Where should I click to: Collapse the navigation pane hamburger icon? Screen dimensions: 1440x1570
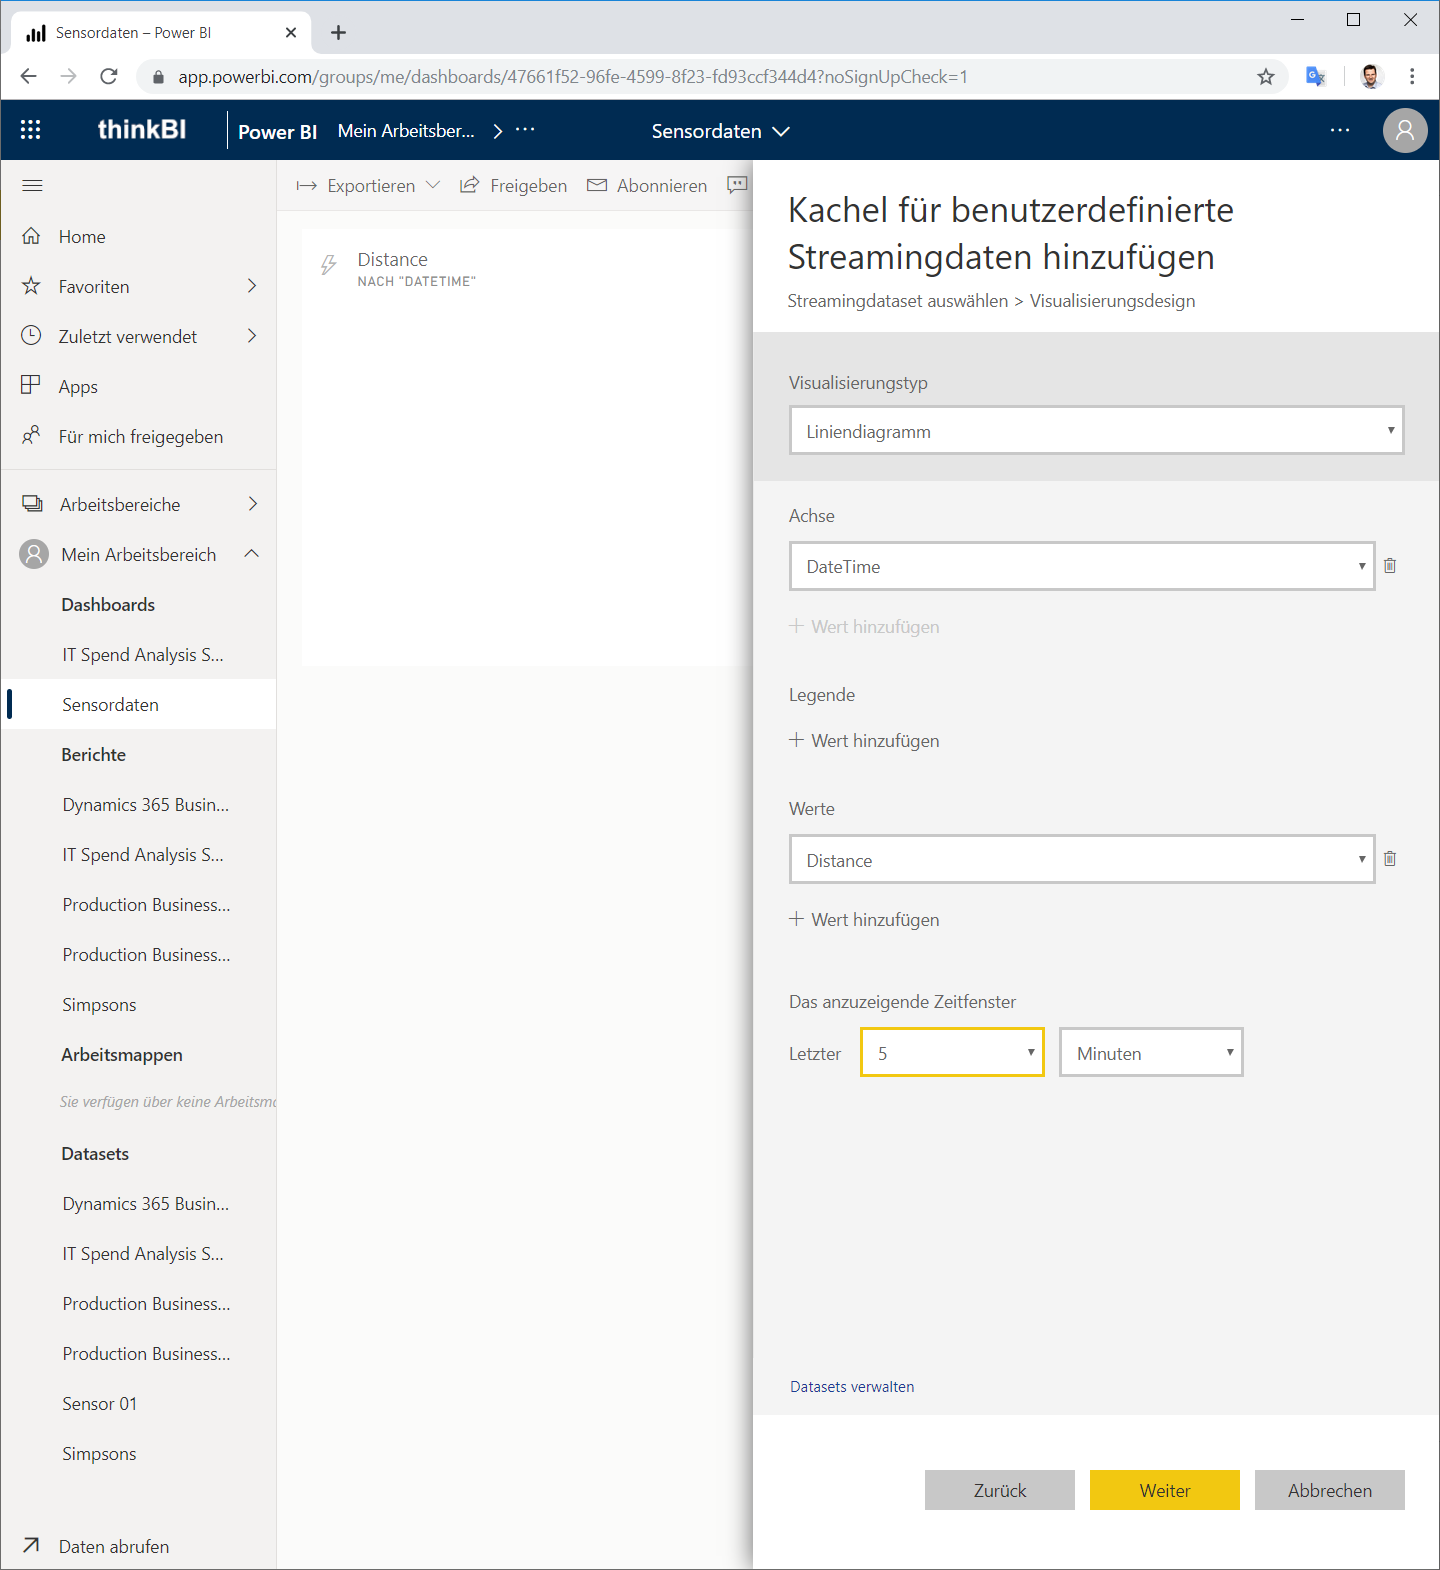[32, 185]
